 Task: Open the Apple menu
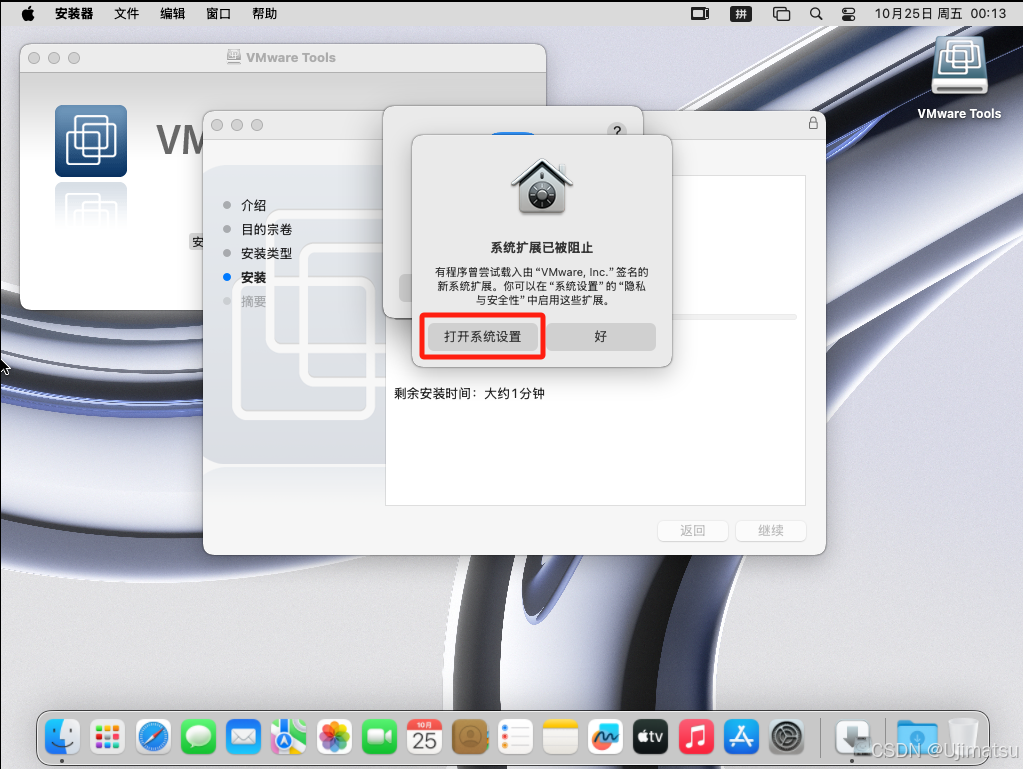click(28, 14)
